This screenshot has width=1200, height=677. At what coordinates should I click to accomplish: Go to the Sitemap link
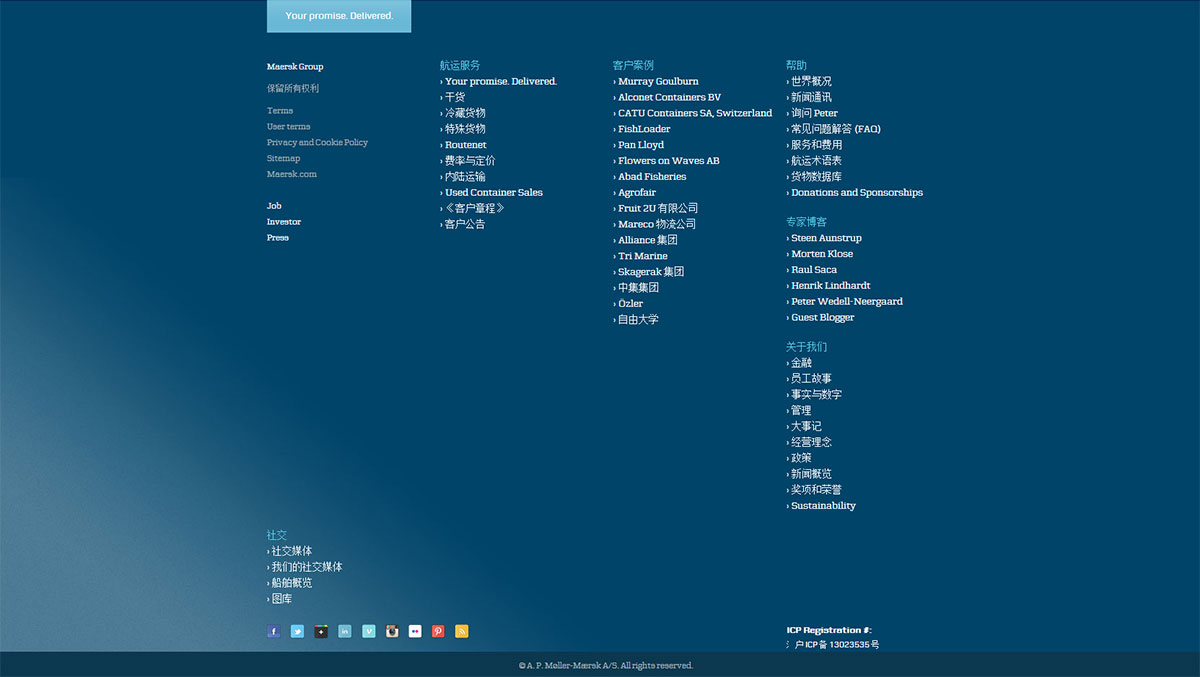(284, 159)
